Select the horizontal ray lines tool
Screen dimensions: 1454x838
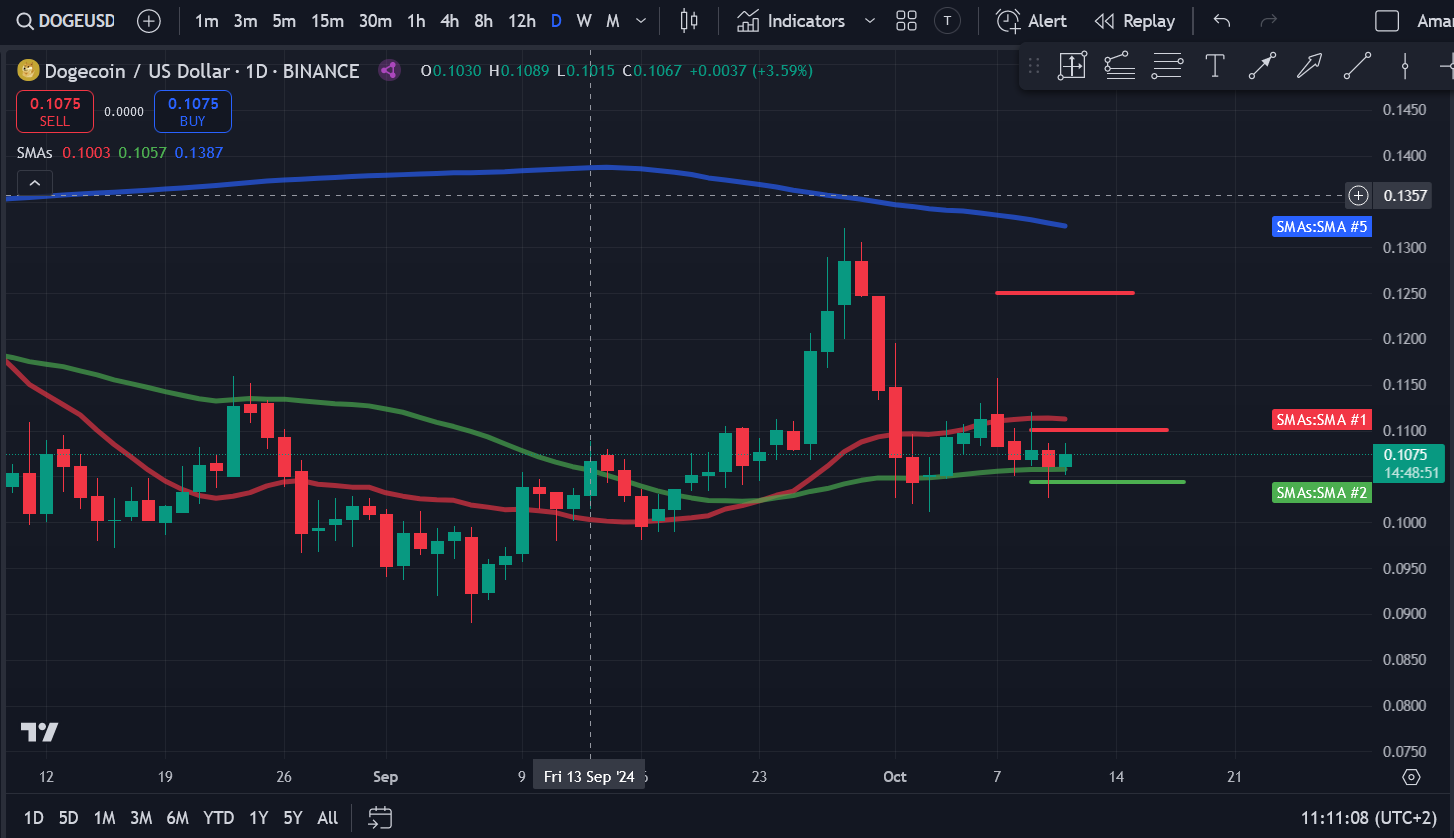coord(1167,67)
